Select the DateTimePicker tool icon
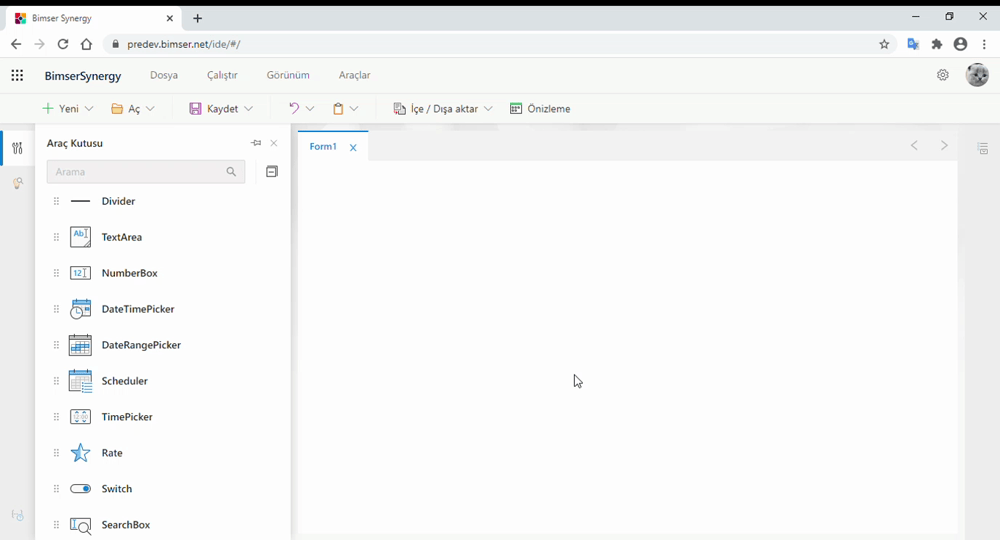This screenshot has height=540, width=1000. [81, 309]
